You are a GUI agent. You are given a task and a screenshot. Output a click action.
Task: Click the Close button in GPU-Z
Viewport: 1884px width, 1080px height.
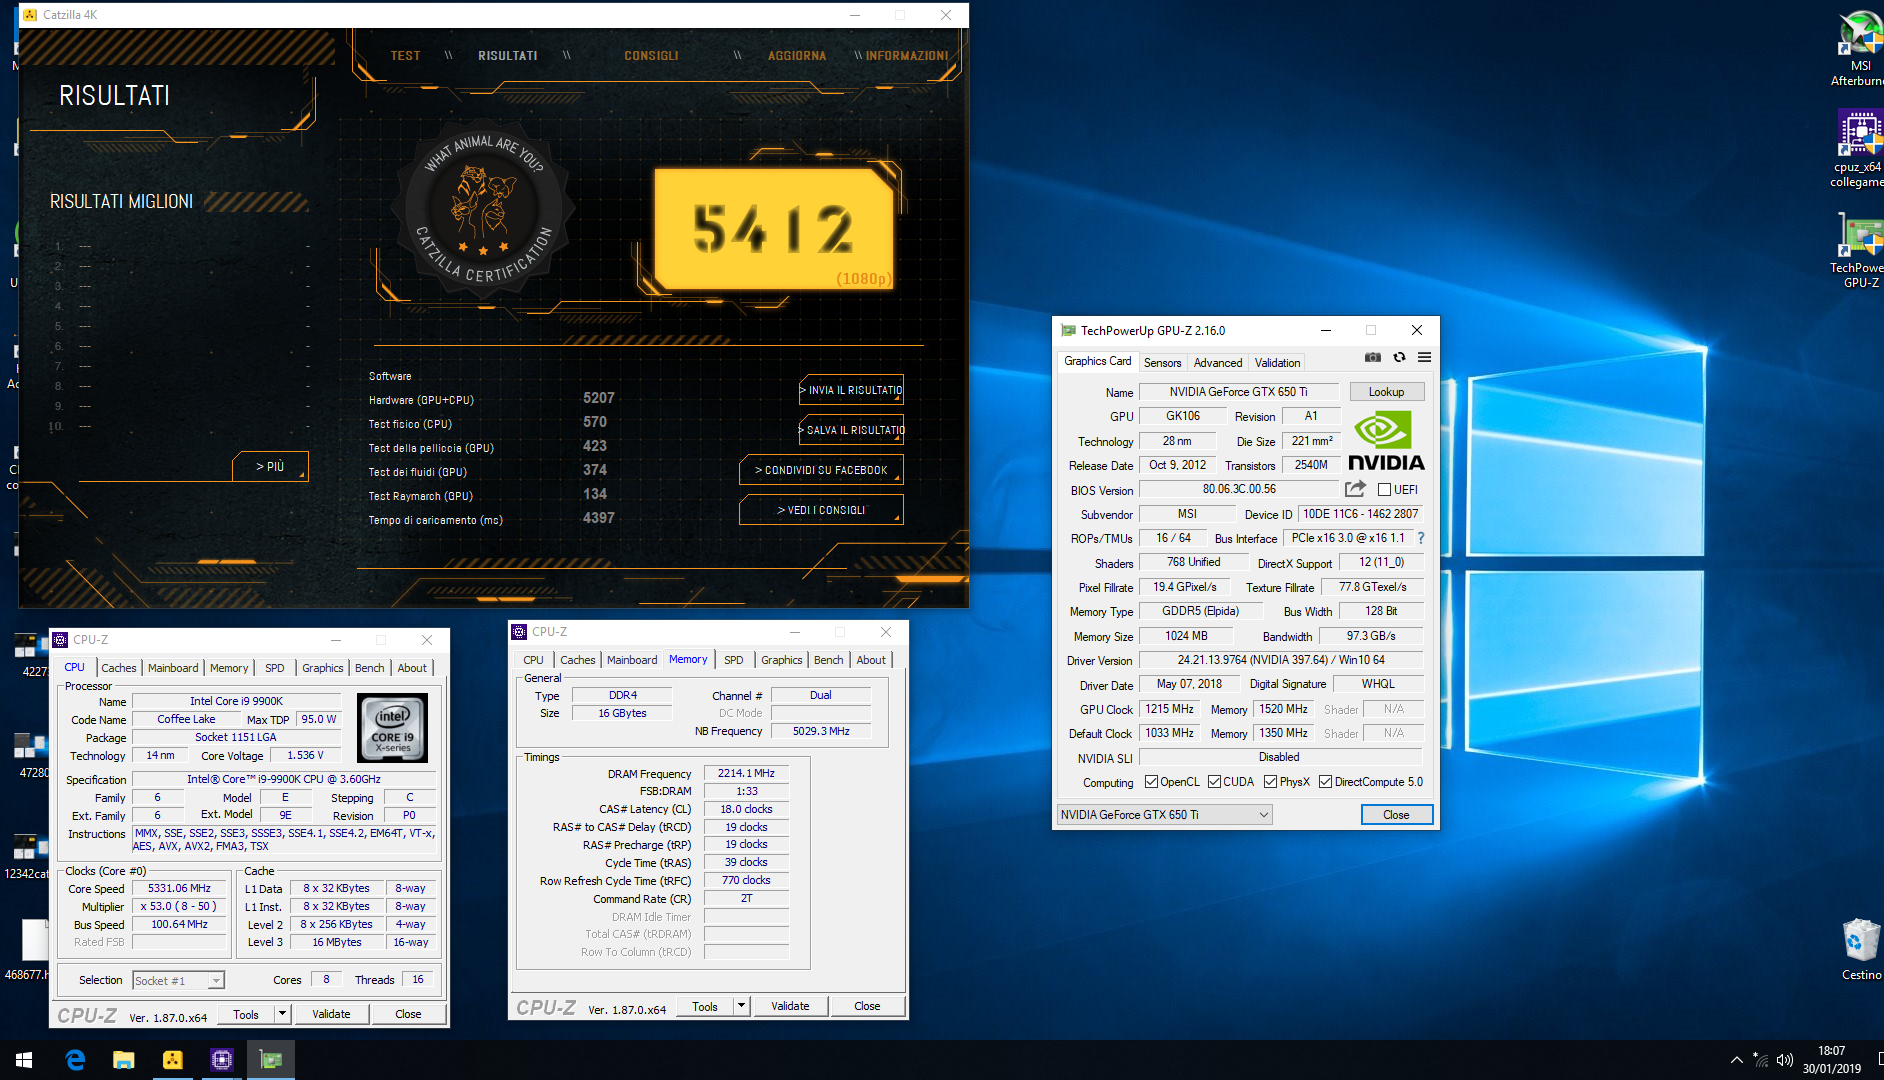tap(1396, 815)
